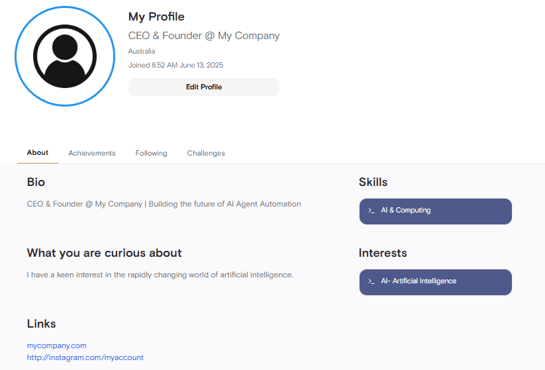
Task: Open the Edit Profile button
Action: pyautogui.click(x=204, y=87)
